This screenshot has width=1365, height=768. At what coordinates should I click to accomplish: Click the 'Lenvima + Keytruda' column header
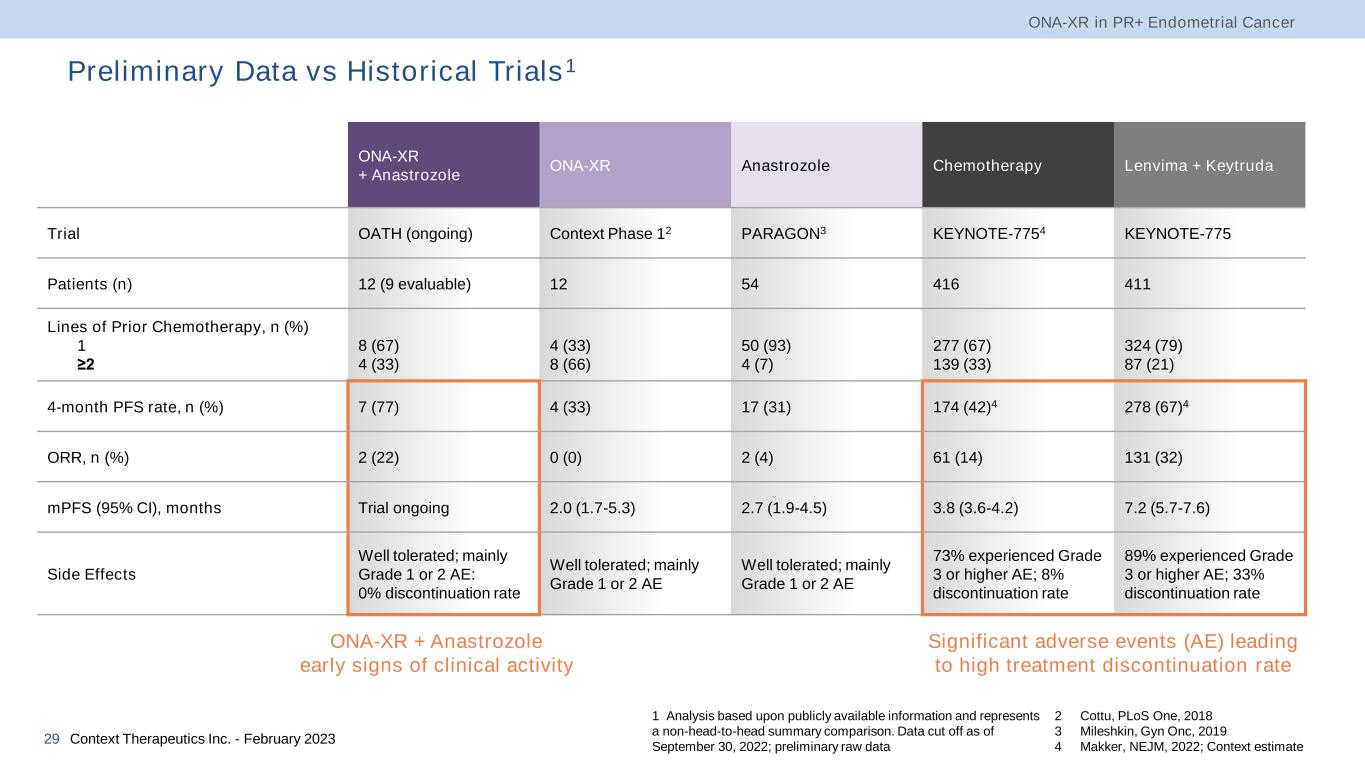pos(1210,165)
